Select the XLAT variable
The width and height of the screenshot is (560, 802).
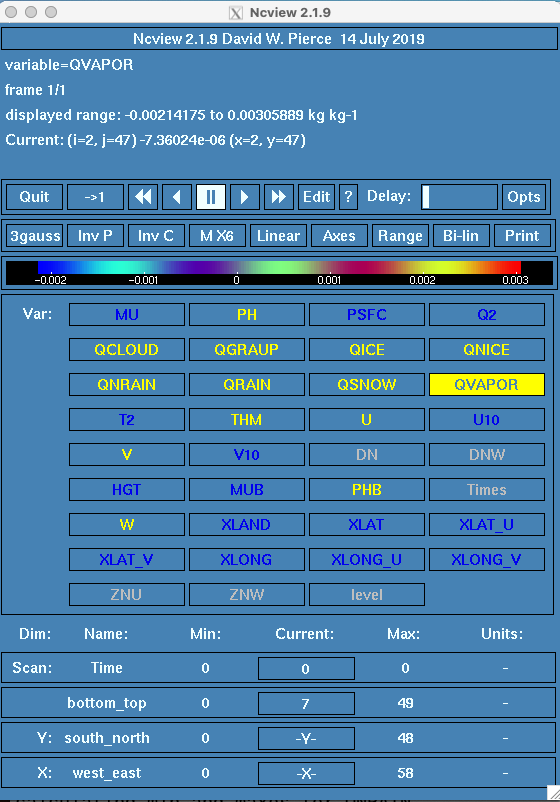367,525
